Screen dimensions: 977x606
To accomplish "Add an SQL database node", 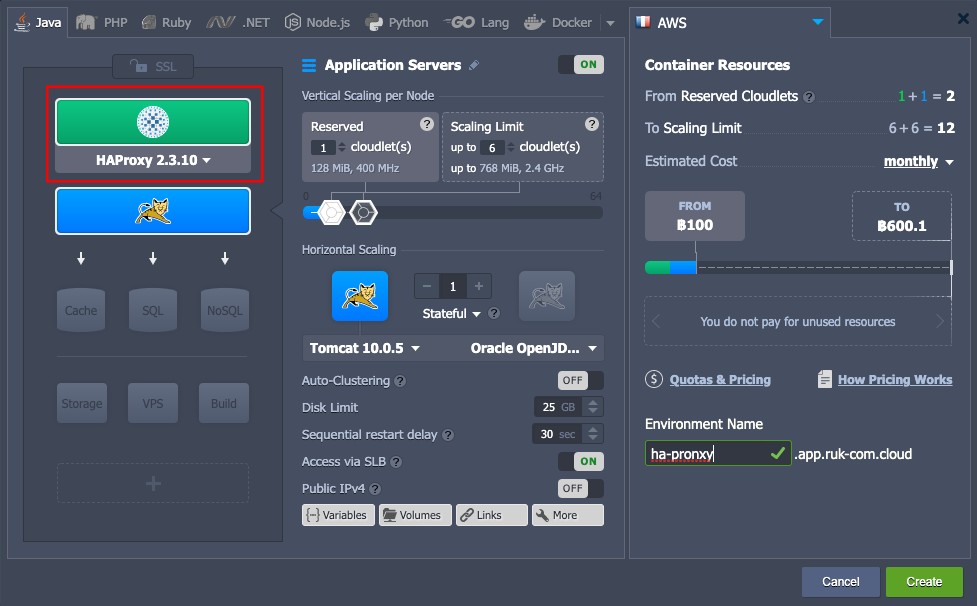I will point(153,310).
